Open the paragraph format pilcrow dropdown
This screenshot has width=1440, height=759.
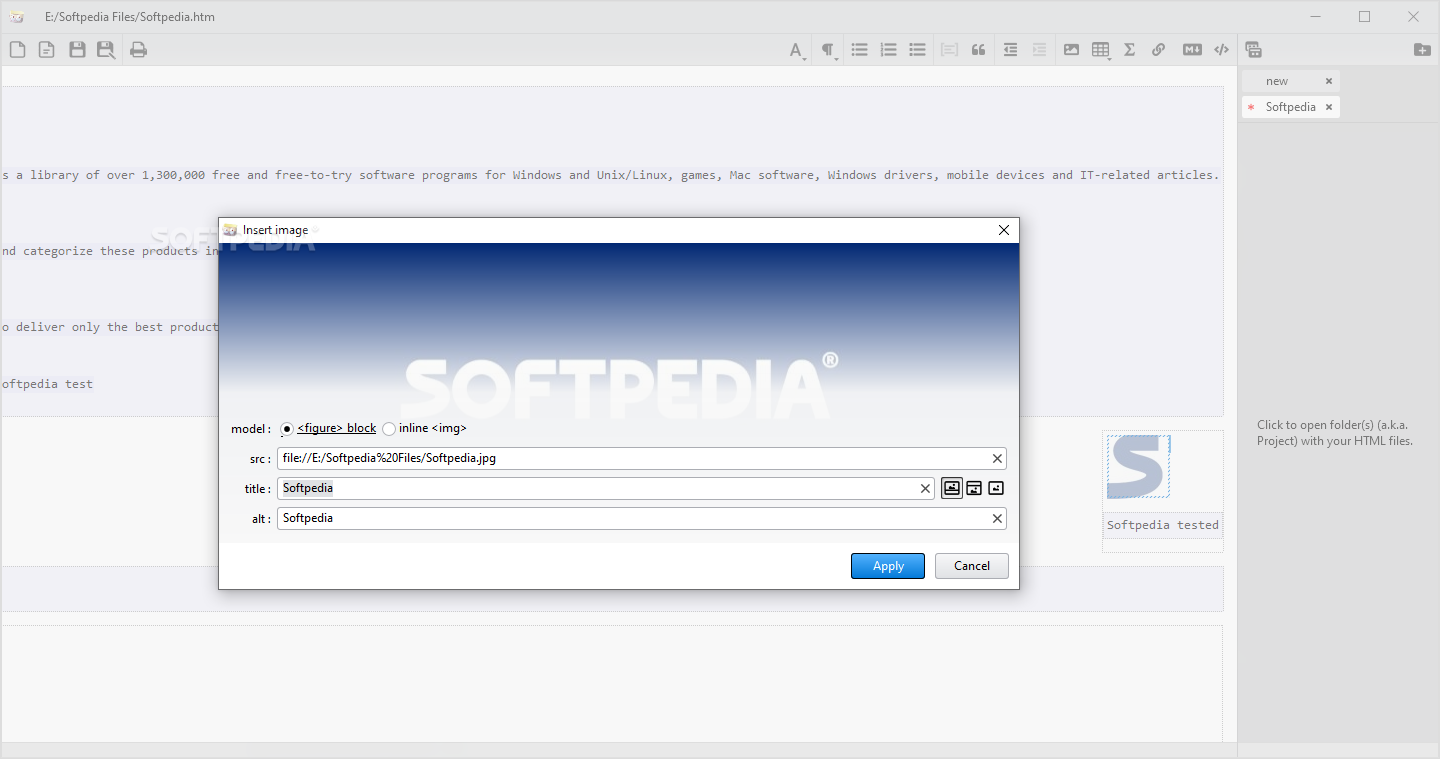click(x=829, y=50)
